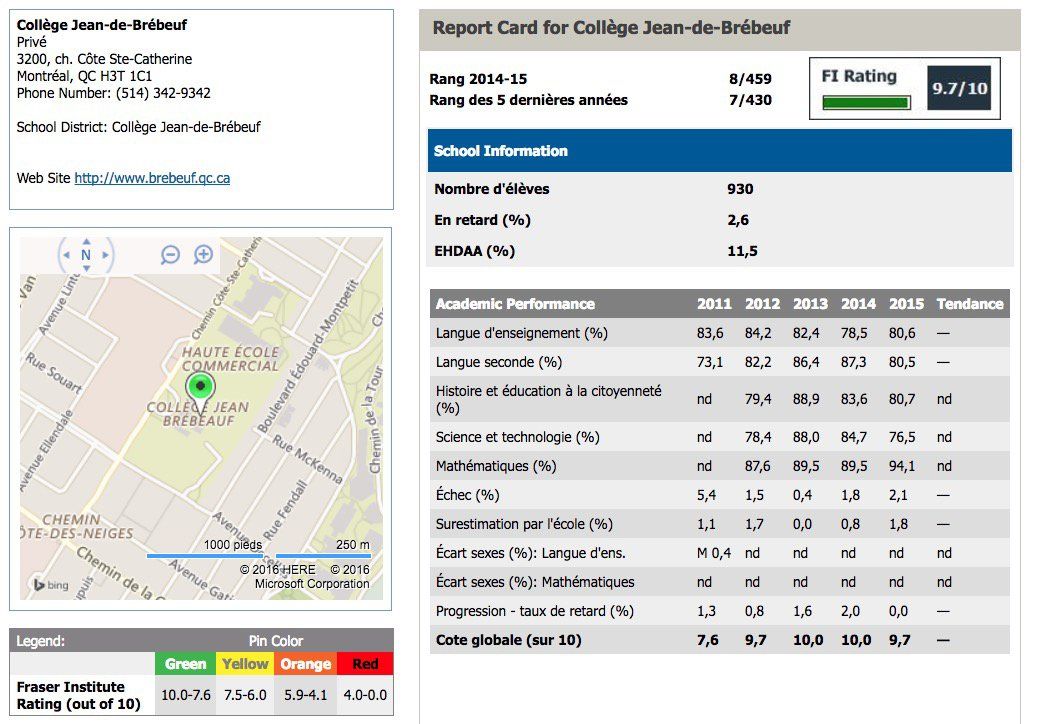Open the www.brebeuf.qc.ca website link
This screenshot has width=1042, height=724.
[152, 178]
